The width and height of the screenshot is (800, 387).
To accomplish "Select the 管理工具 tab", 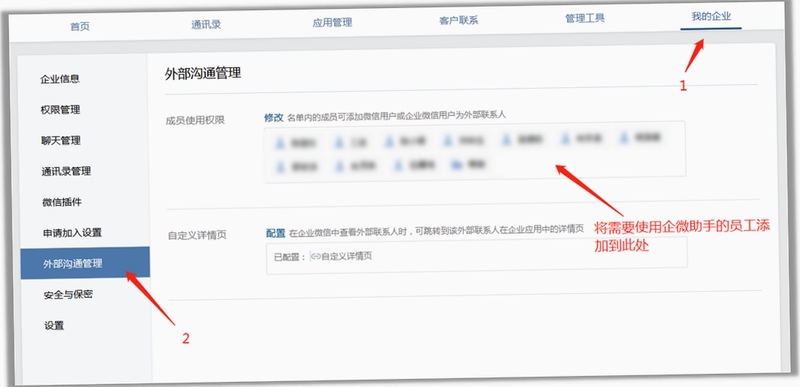I will (585, 18).
